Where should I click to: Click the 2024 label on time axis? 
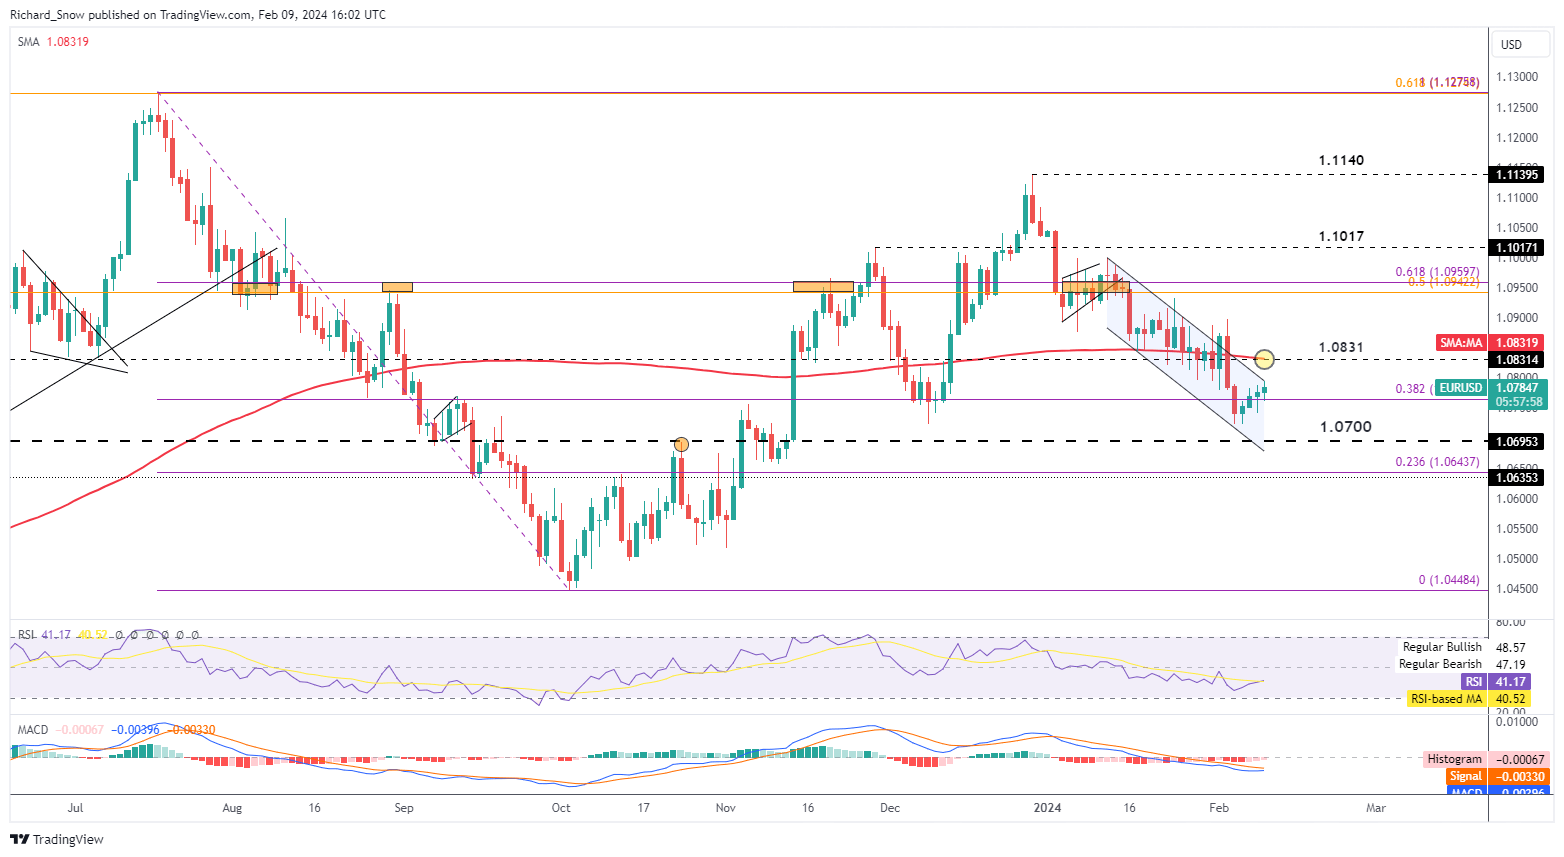(x=1047, y=808)
